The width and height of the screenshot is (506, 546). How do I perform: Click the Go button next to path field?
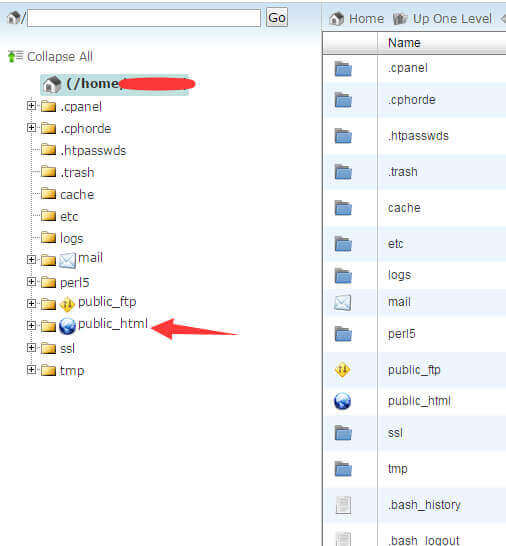click(x=277, y=17)
